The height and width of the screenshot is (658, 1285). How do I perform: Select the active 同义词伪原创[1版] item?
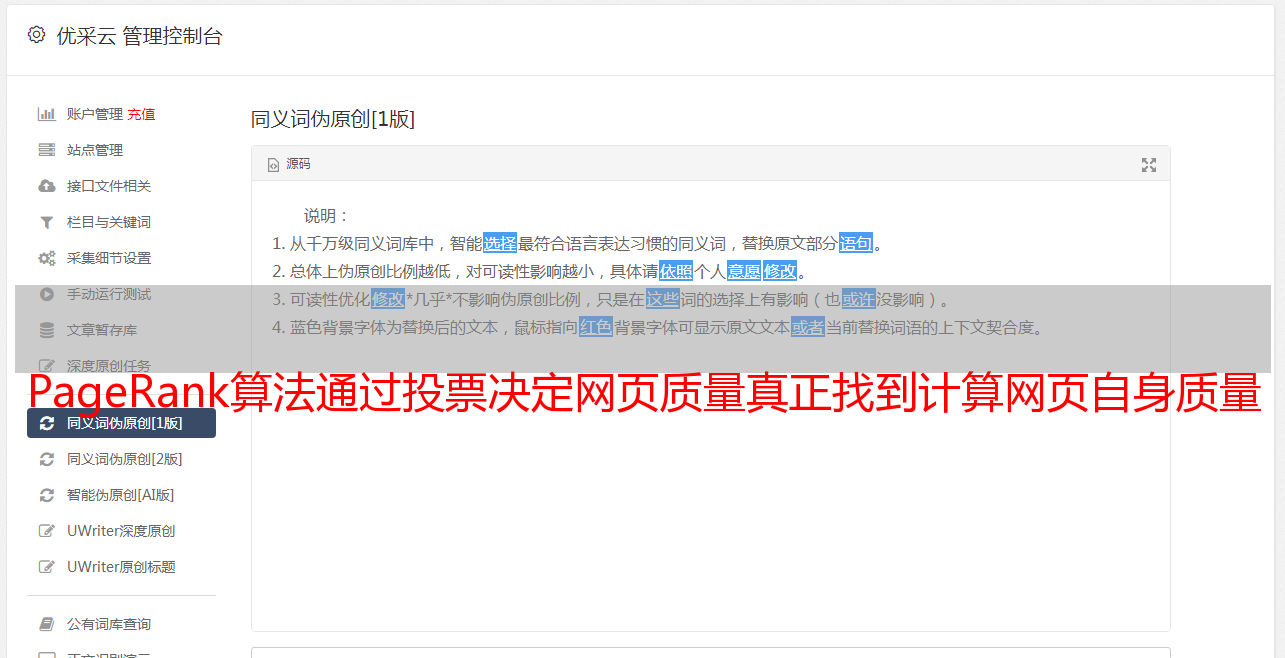[121, 423]
